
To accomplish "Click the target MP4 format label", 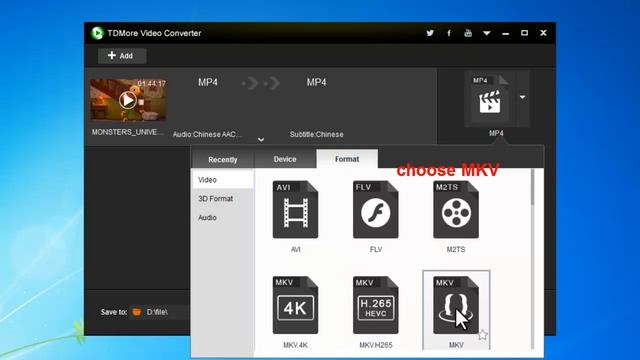I will click(x=316, y=82).
